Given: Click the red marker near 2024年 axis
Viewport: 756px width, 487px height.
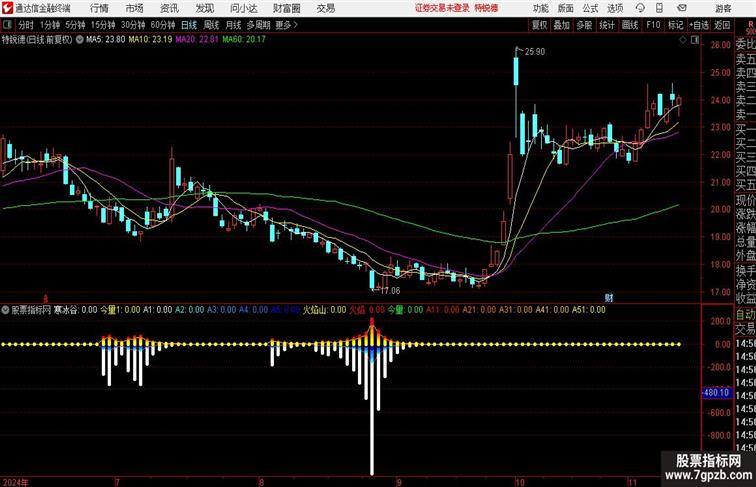Looking at the screenshot, I should (x=46, y=298).
